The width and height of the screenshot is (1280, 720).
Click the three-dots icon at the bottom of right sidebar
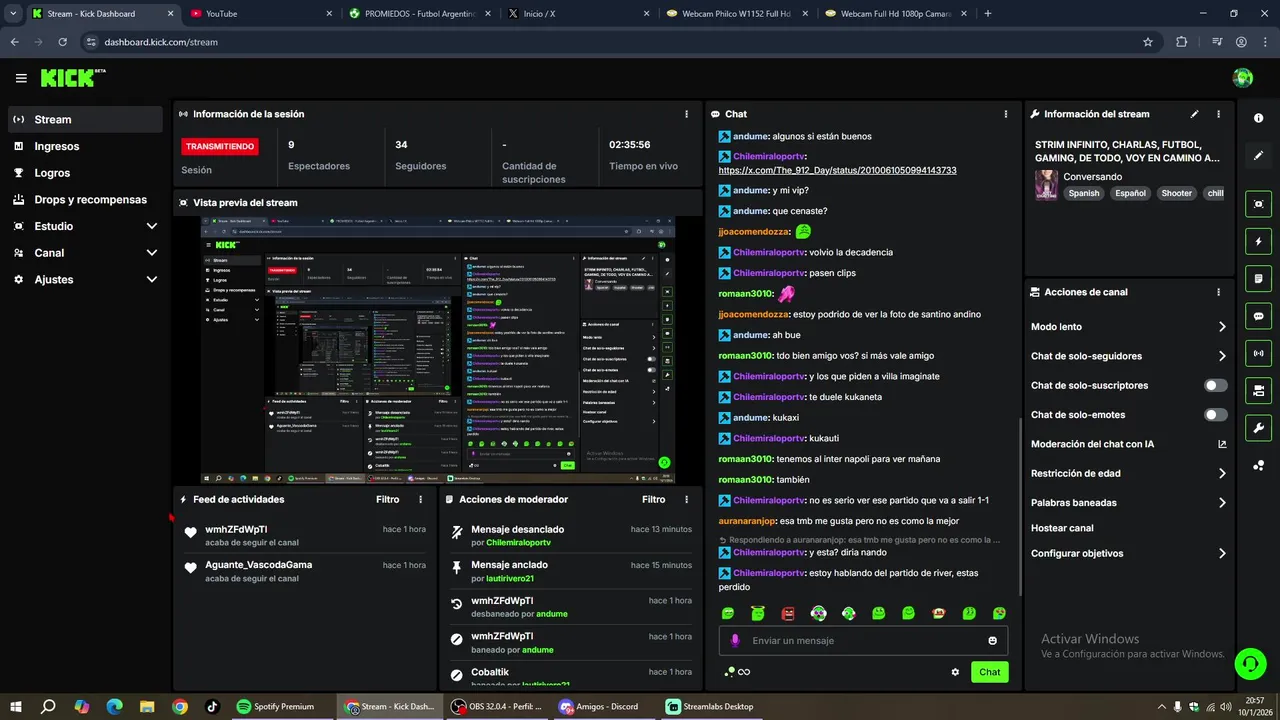pyautogui.click(x=1258, y=466)
